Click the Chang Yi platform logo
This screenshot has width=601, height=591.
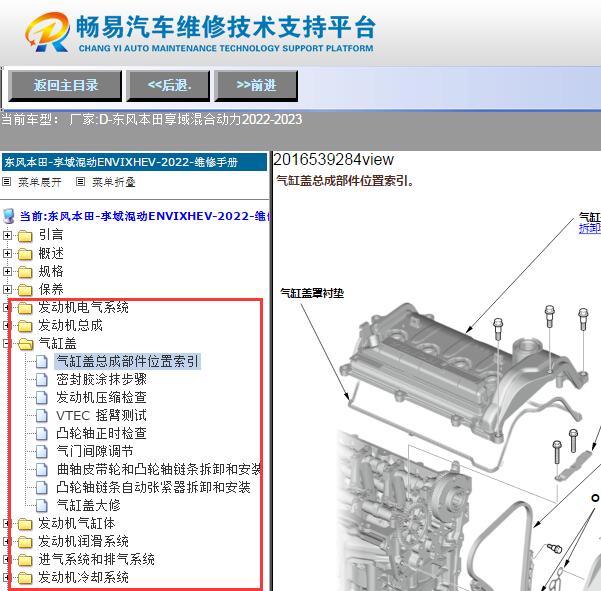[x=48, y=32]
